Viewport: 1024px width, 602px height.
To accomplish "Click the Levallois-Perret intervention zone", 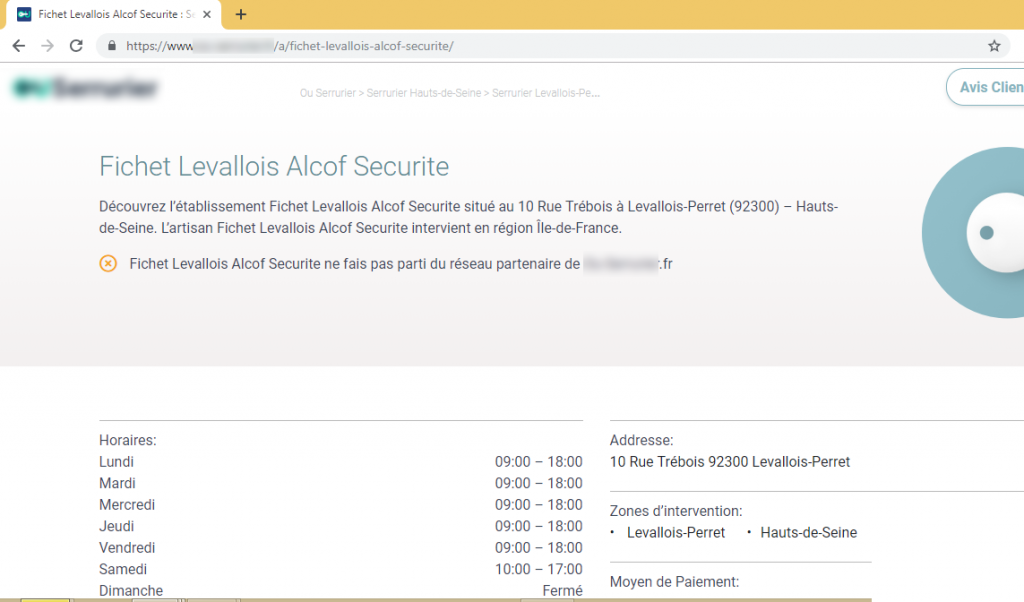I will tap(676, 533).
